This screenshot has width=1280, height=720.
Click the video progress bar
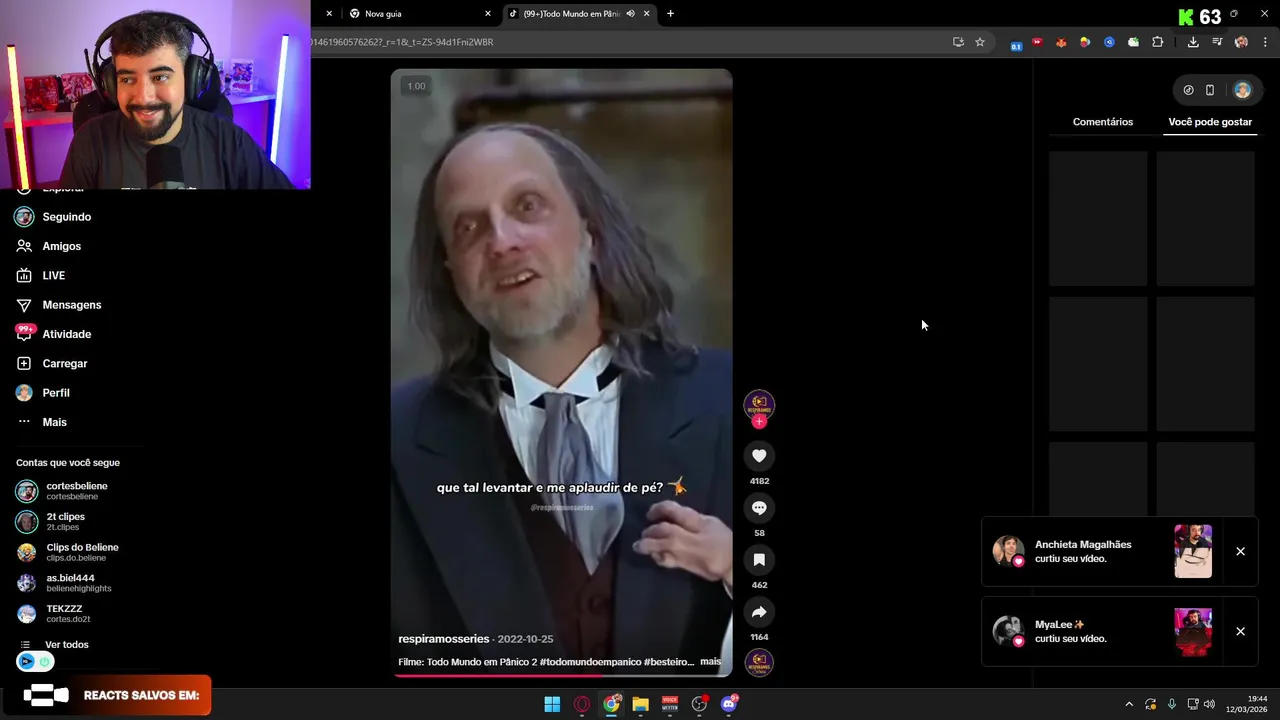click(x=562, y=675)
